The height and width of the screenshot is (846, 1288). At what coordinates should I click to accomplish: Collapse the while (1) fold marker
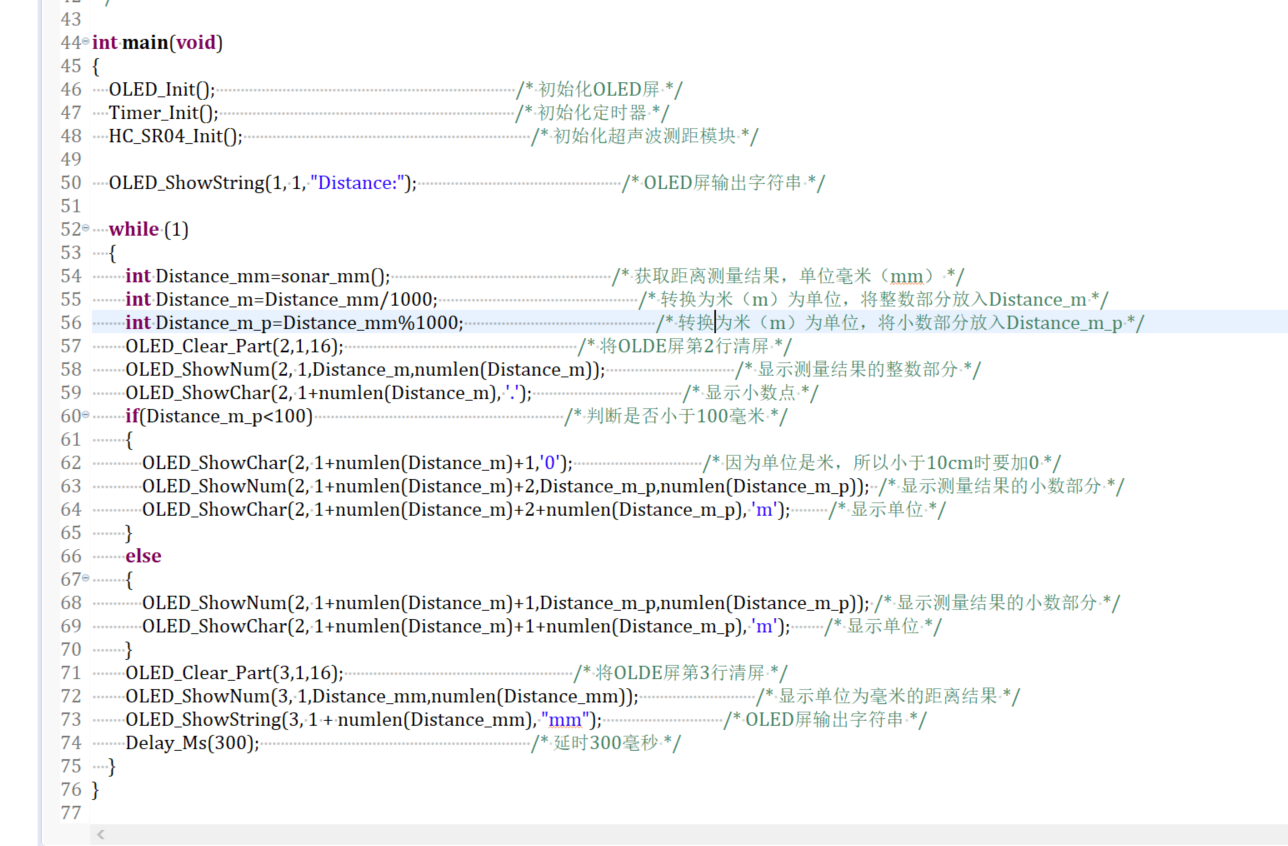click(x=85, y=229)
